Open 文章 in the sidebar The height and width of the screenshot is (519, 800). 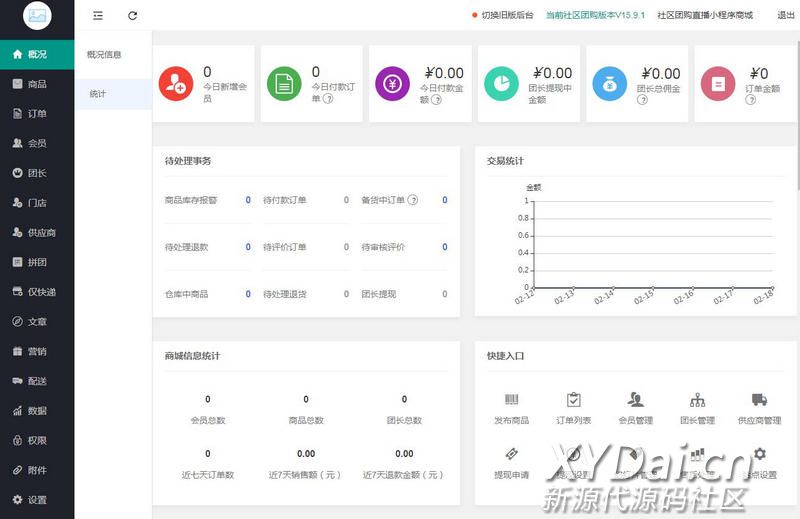tap(37, 322)
